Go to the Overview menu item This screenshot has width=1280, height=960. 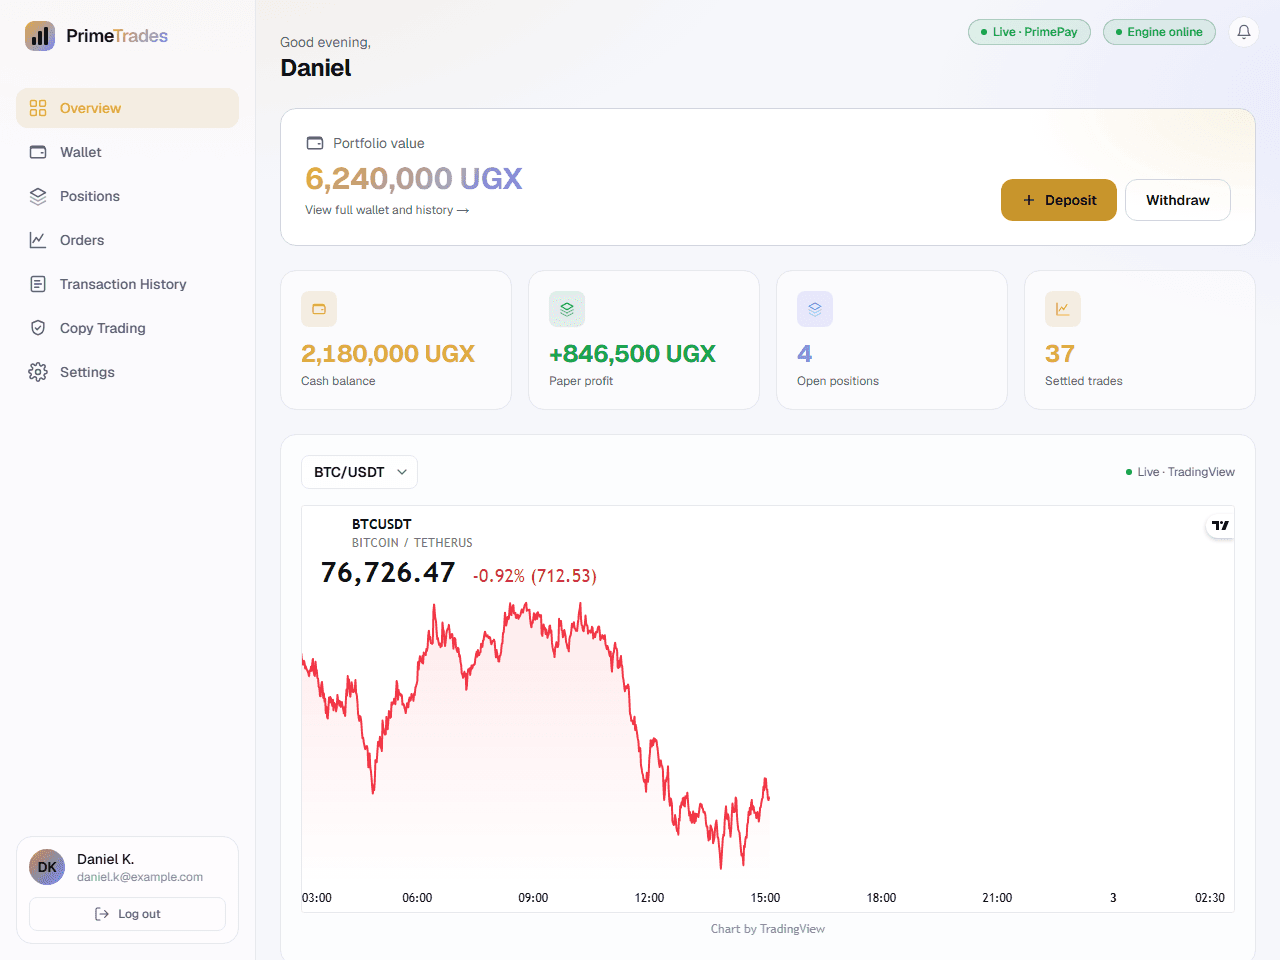click(x=127, y=108)
